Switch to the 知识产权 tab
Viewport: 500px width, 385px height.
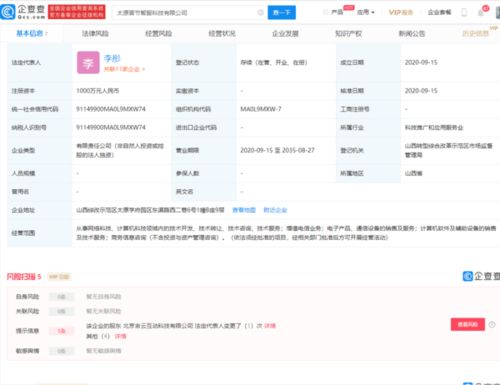click(x=349, y=33)
